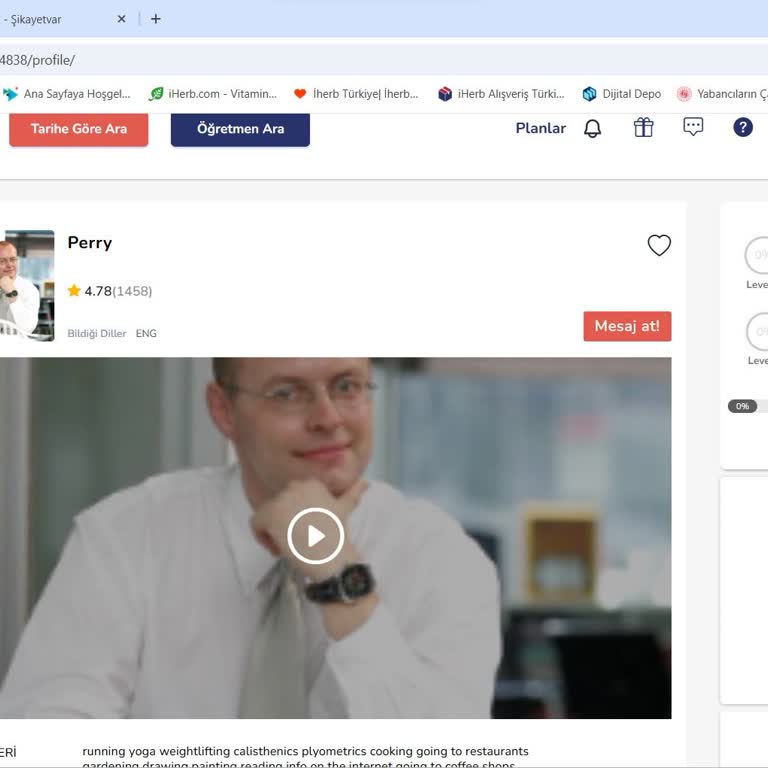768x768 pixels.
Task: Click the iHerb.com green leaf favicon
Action: (x=156, y=94)
